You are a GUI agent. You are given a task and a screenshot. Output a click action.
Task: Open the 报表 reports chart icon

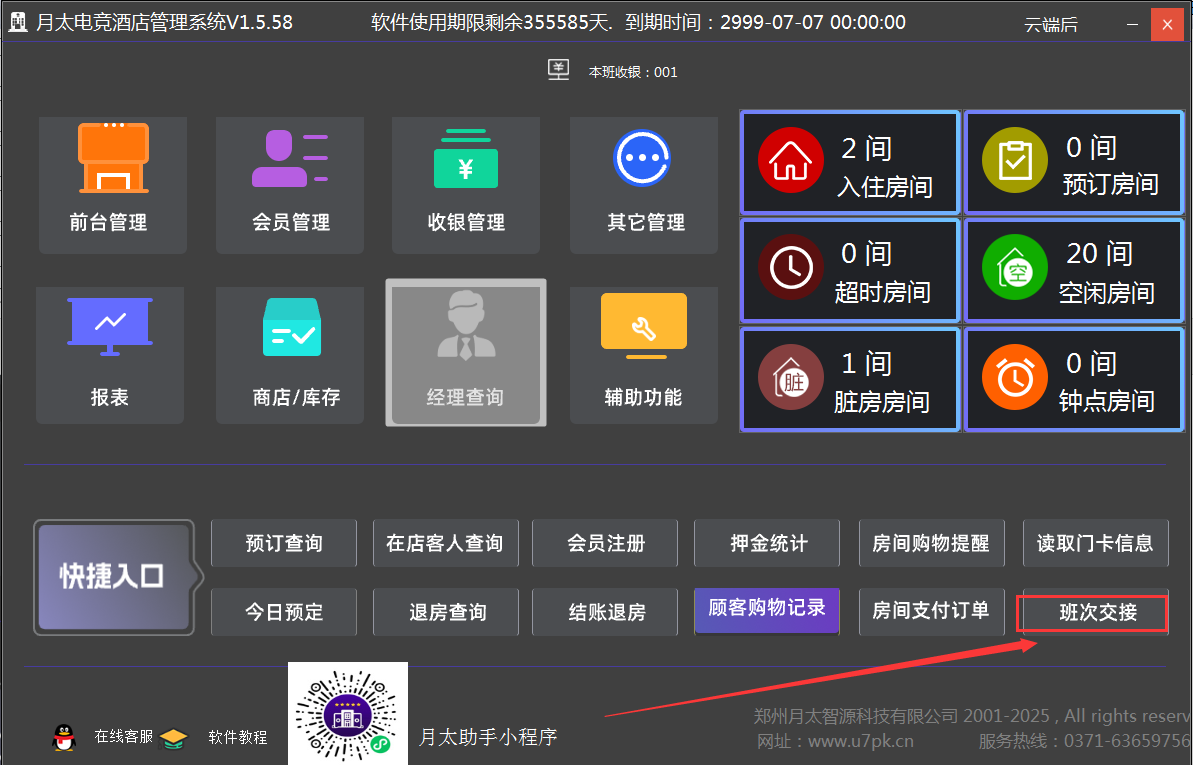tap(110, 327)
